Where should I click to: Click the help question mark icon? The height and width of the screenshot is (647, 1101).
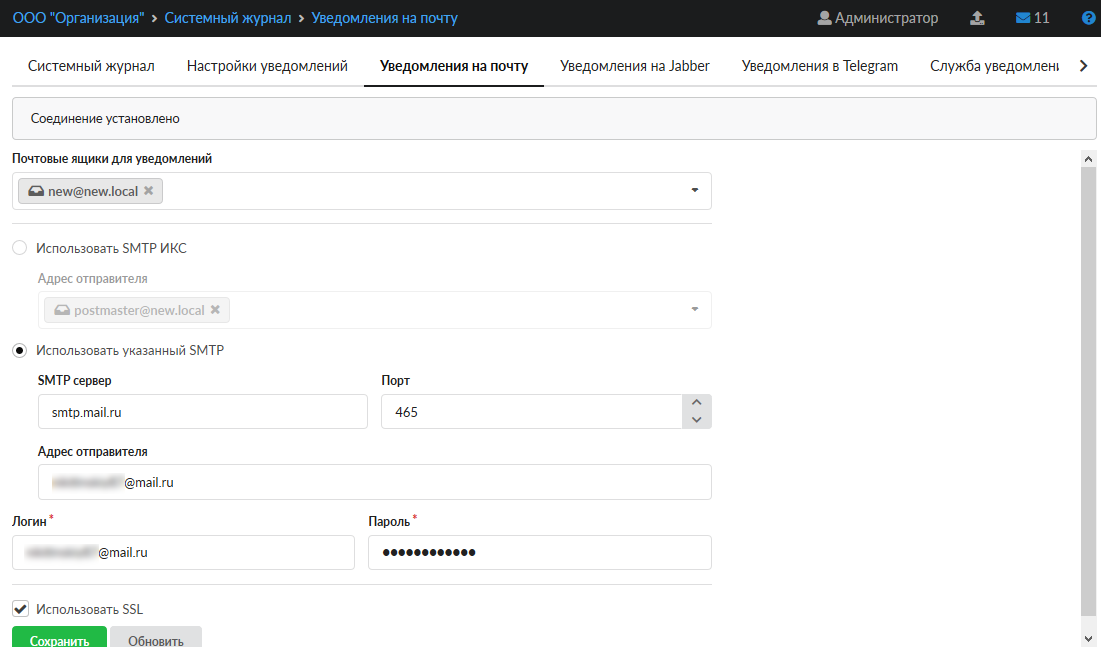[x=1089, y=18]
